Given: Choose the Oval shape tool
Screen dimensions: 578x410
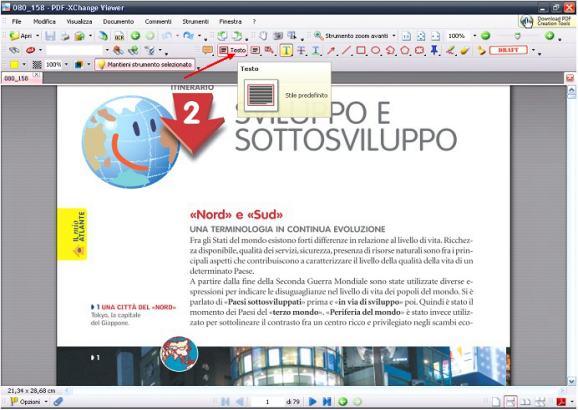Looking at the screenshot, I should (375, 50).
